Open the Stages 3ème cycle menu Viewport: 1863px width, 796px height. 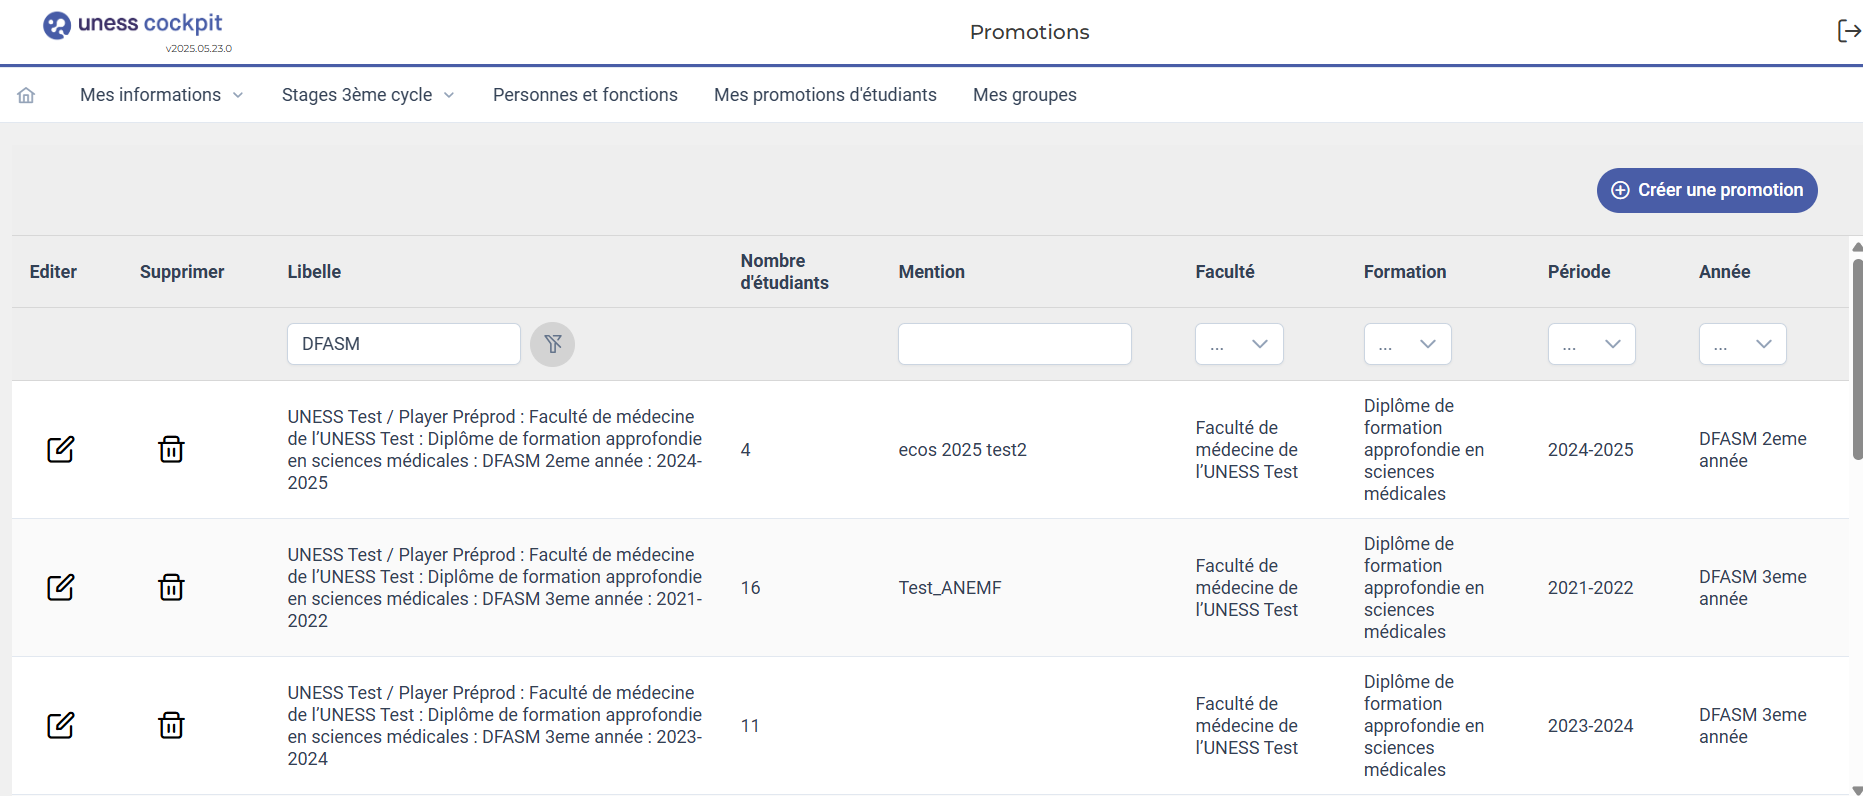368,95
